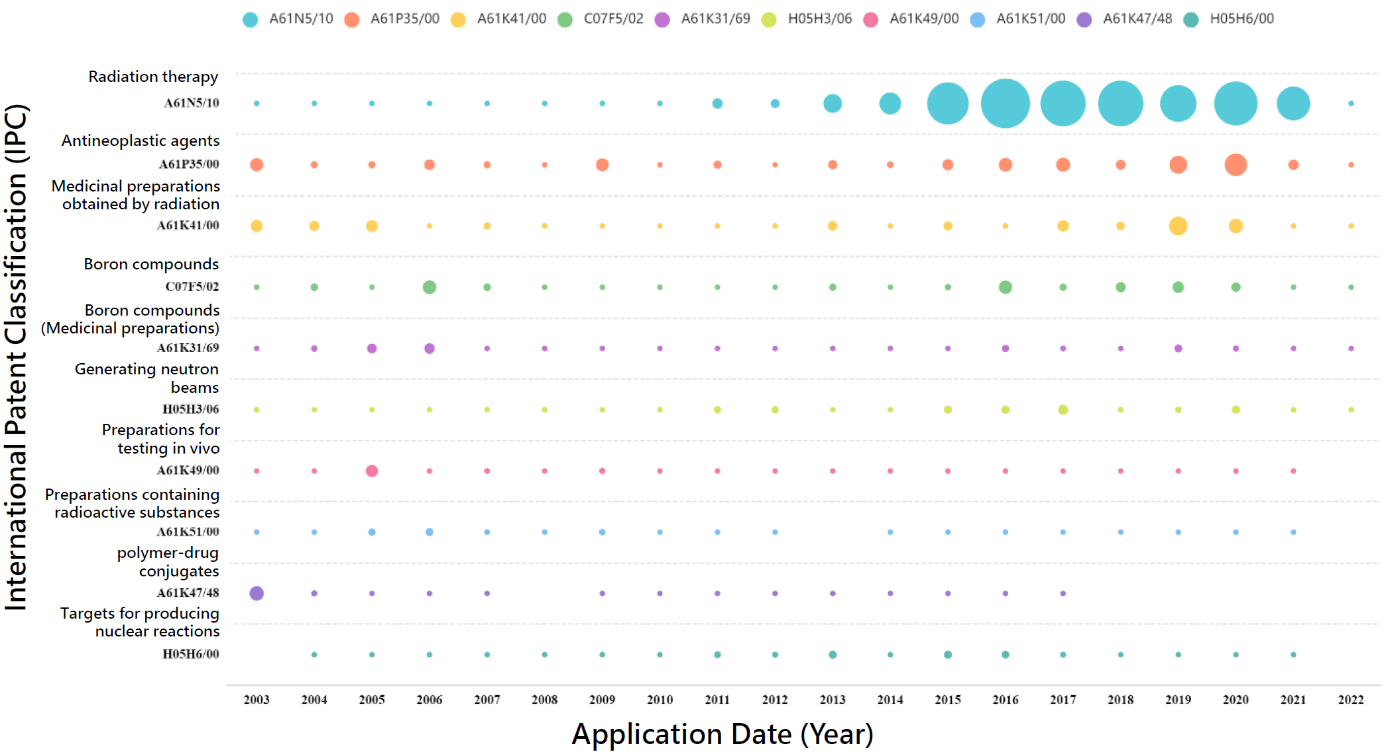Screen dimensions: 1384x752
Task: Click the A61K49/00 bubble in 2005
Action: pos(372,471)
